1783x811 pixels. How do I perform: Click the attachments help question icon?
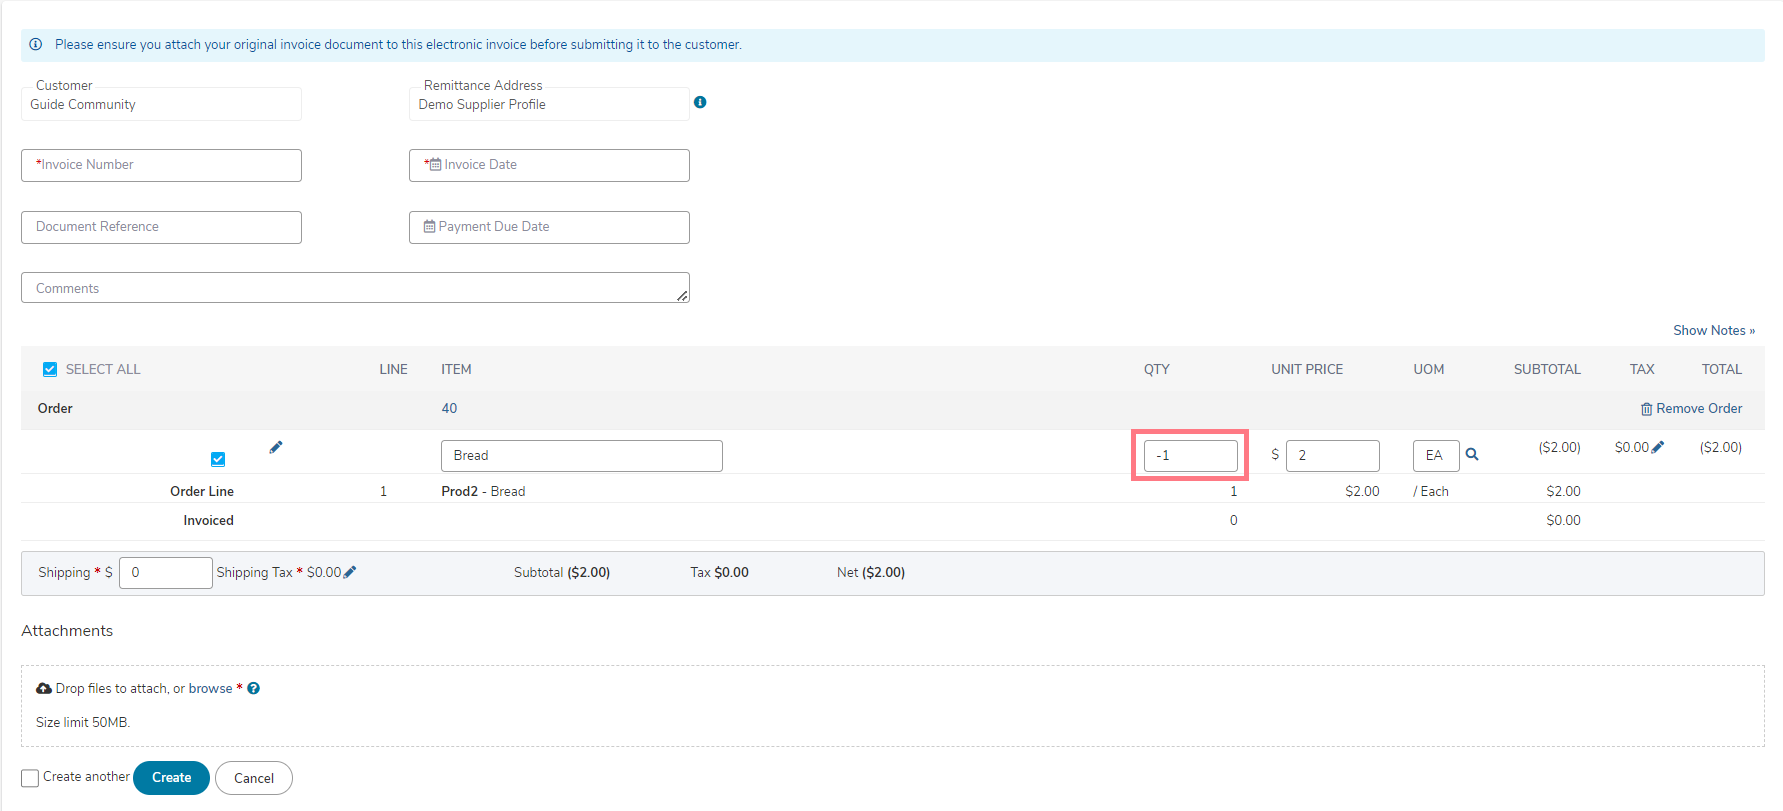(254, 689)
